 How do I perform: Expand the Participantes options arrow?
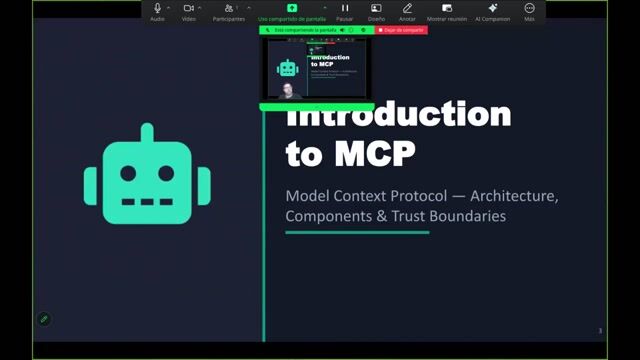[x=249, y=8]
